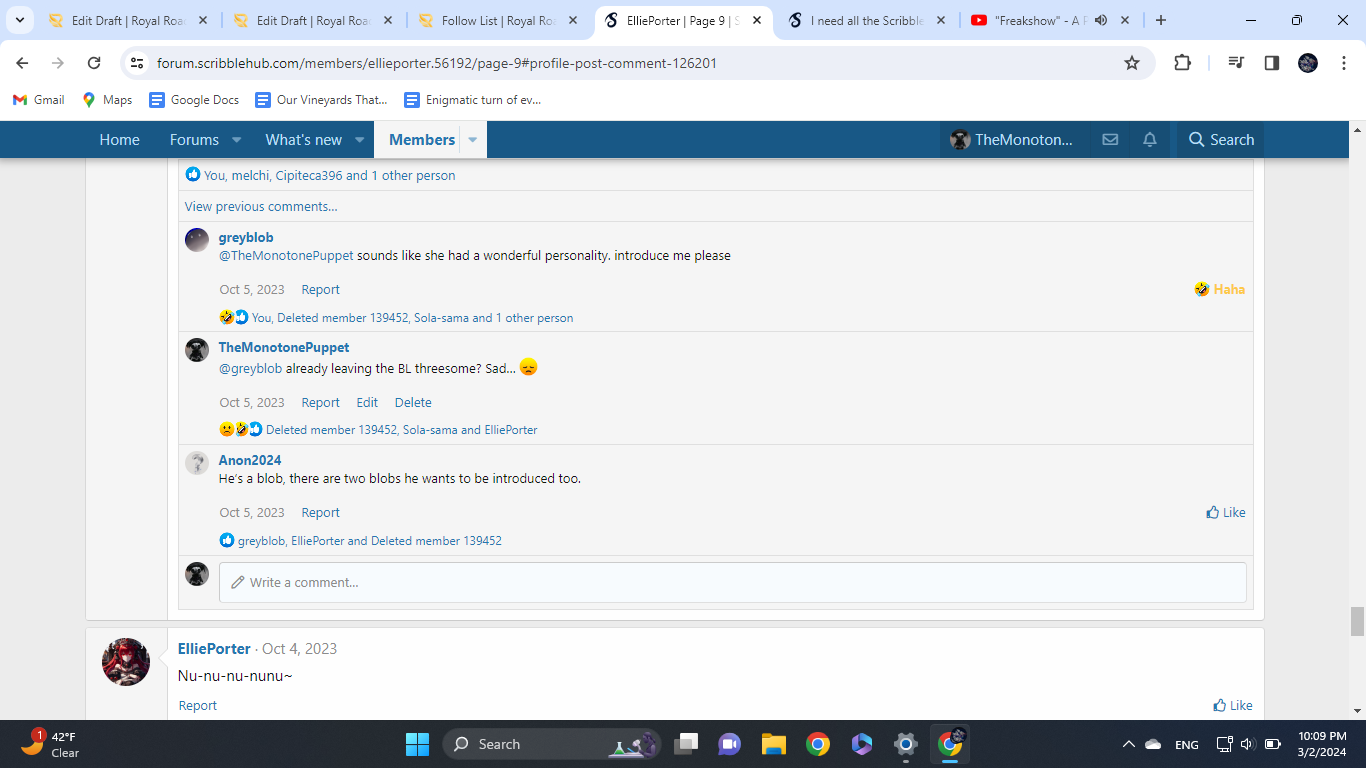
Task: Mute the YouTube tab speaker icon
Action: (x=1102, y=19)
